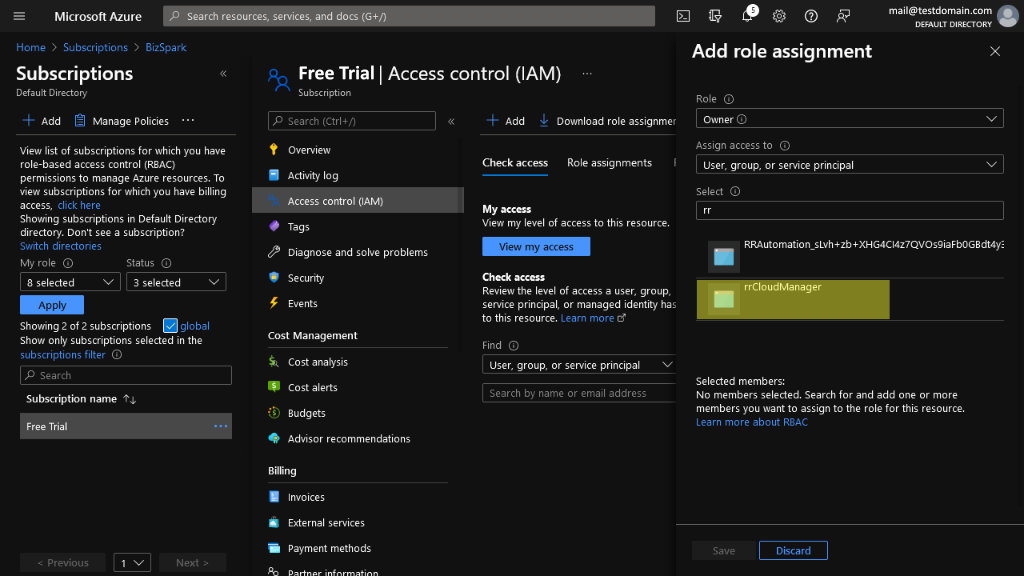Open Directory and subscription filter icon
This screenshot has width=1024, height=576.
tap(715, 16)
